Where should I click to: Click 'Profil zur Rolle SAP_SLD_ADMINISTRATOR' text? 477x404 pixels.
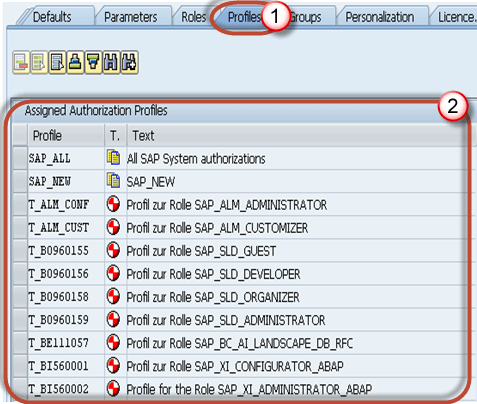(226, 320)
